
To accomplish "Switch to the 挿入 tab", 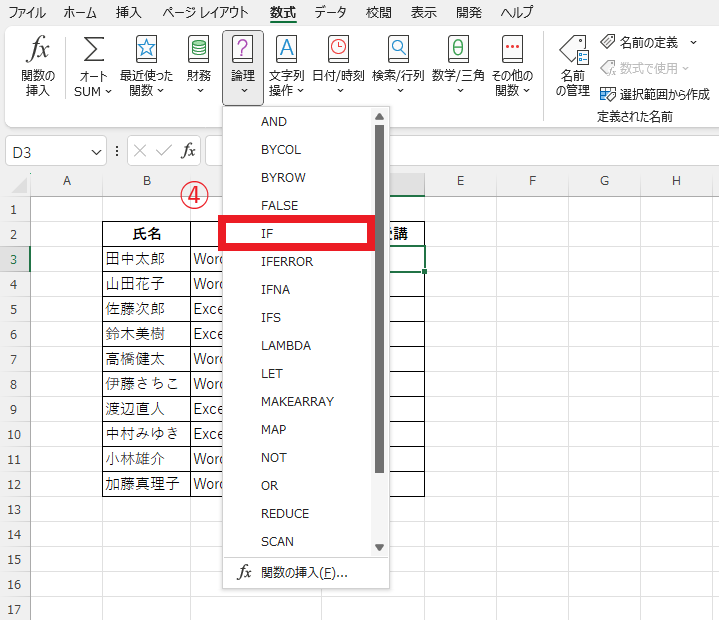I will pos(128,12).
